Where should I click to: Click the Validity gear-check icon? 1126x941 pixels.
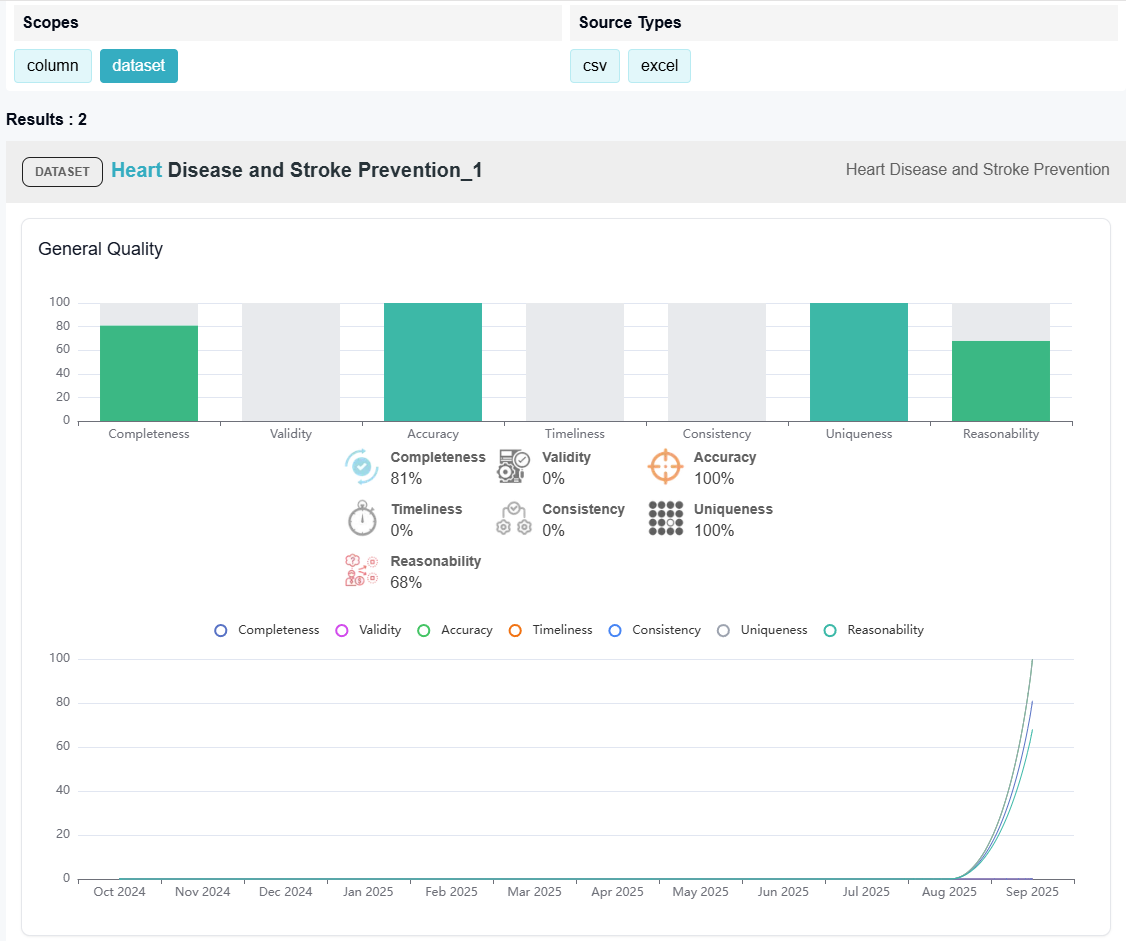[x=513, y=467]
